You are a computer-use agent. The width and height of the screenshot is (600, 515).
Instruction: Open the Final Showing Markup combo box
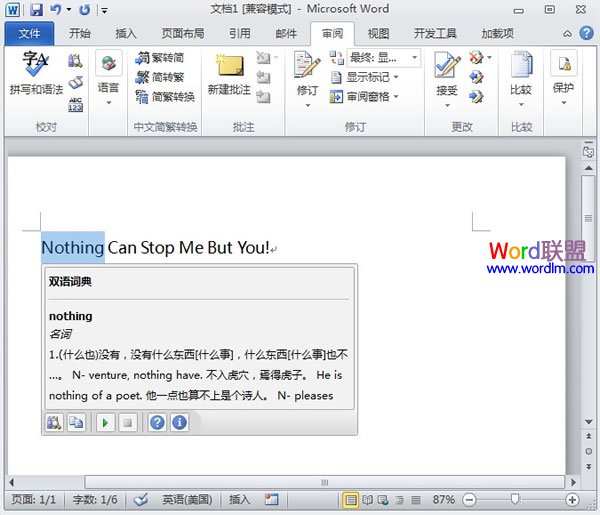[383, 58]
